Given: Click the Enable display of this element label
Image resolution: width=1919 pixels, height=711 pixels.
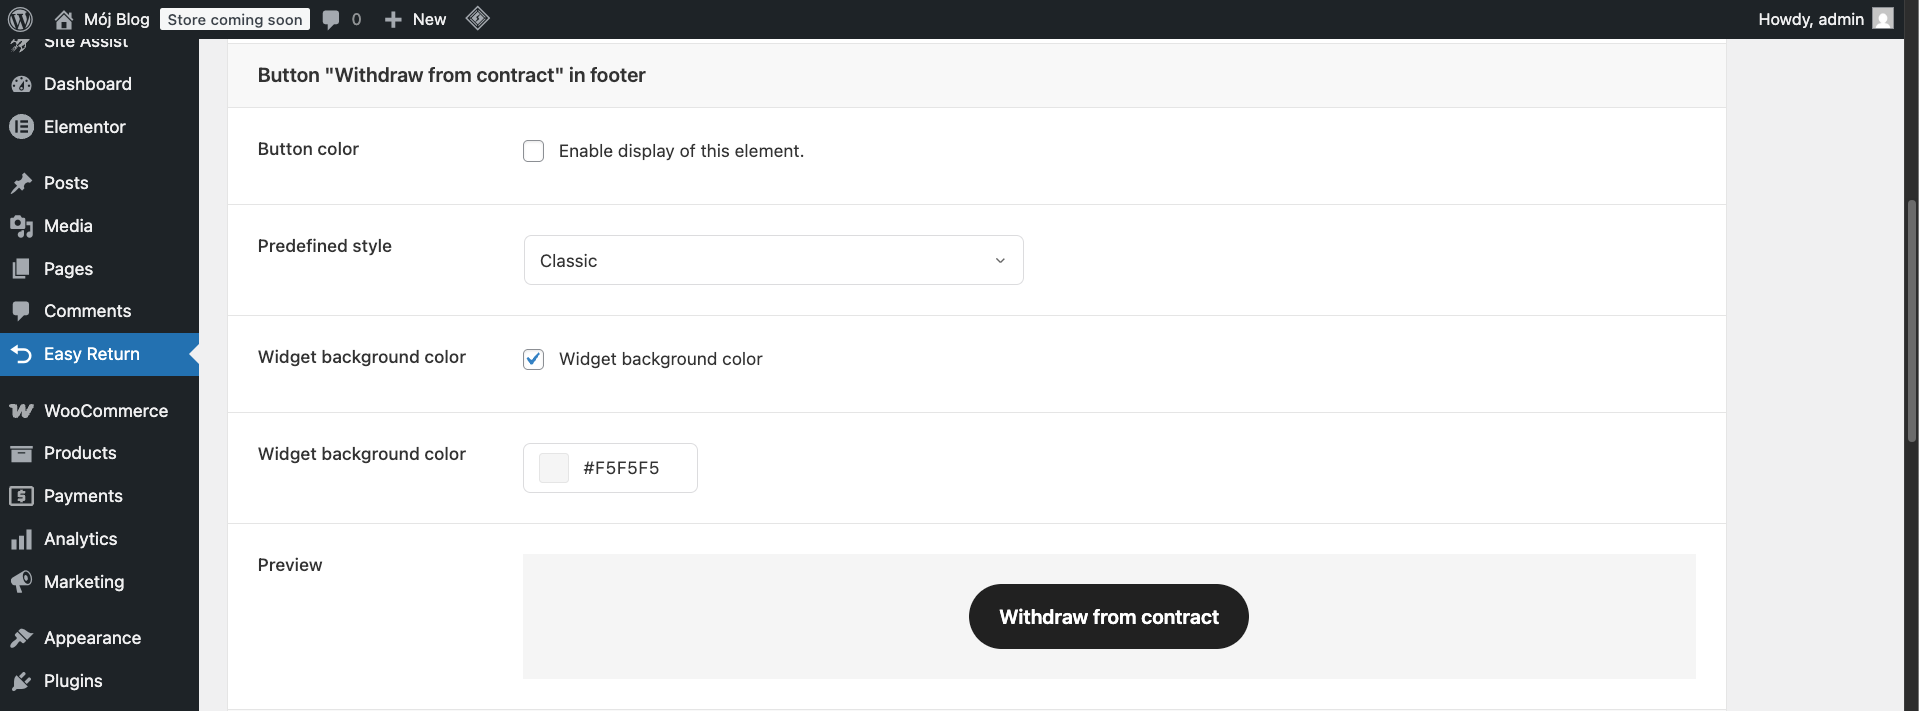Looking at the screenshot, I should coord(681,151).
